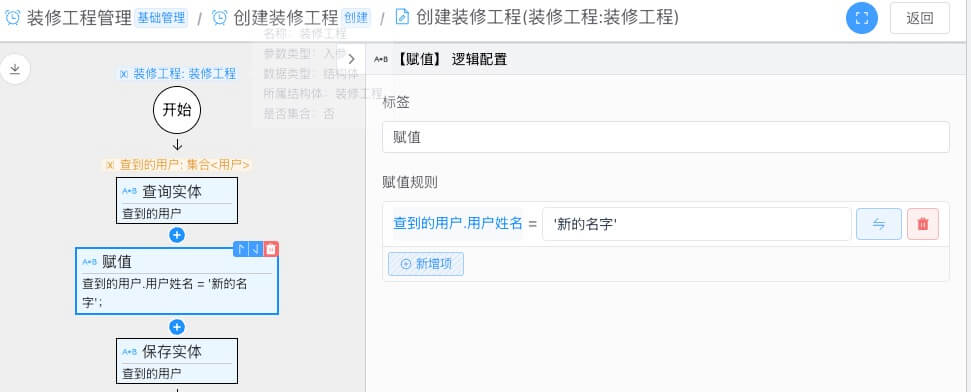Click the 装修工程: 装修工程 parameter tag
This screenshot has height=392, width=971.
coord(178,74)
